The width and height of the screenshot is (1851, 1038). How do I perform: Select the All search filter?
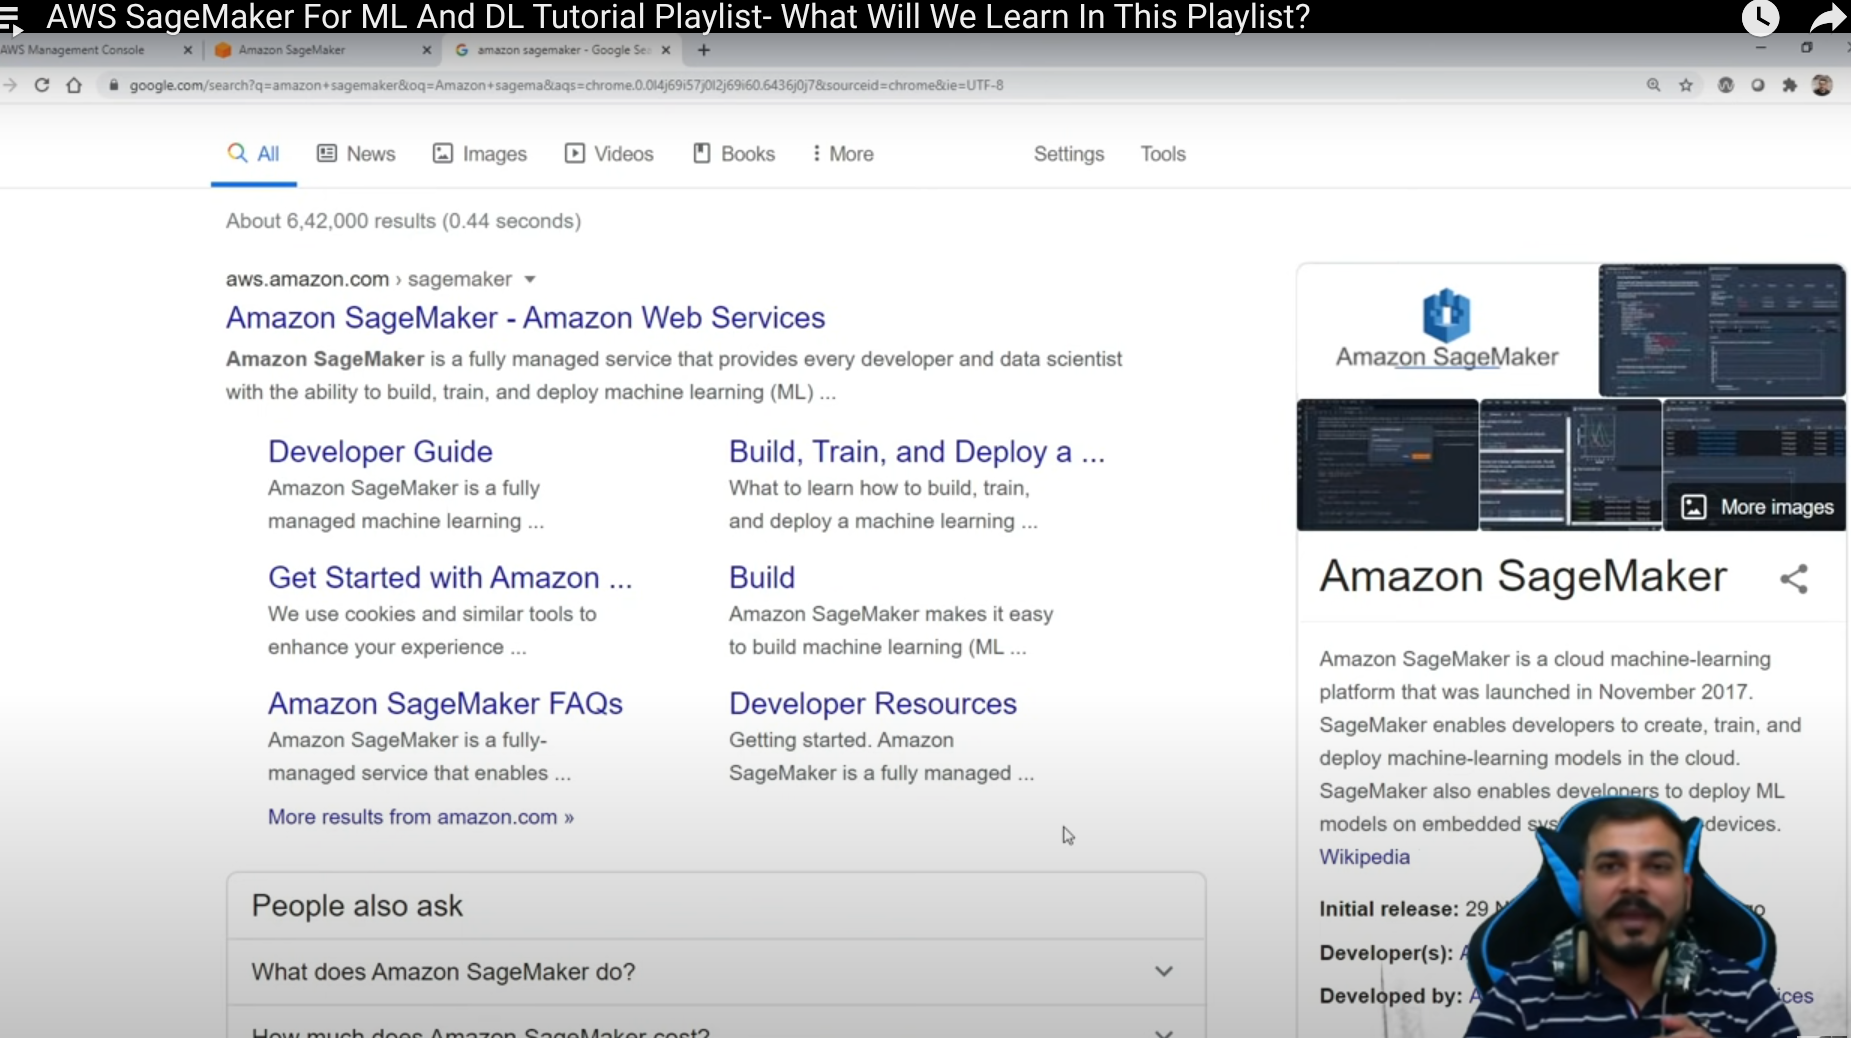253,154
